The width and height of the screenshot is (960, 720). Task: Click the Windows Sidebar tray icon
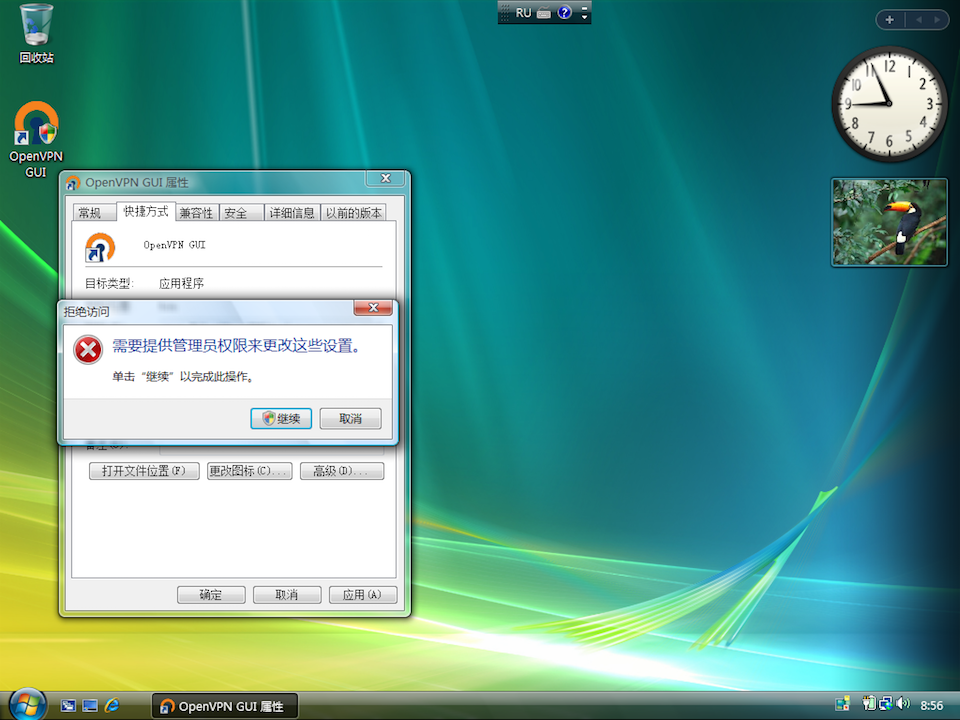(x=842, y=704)
